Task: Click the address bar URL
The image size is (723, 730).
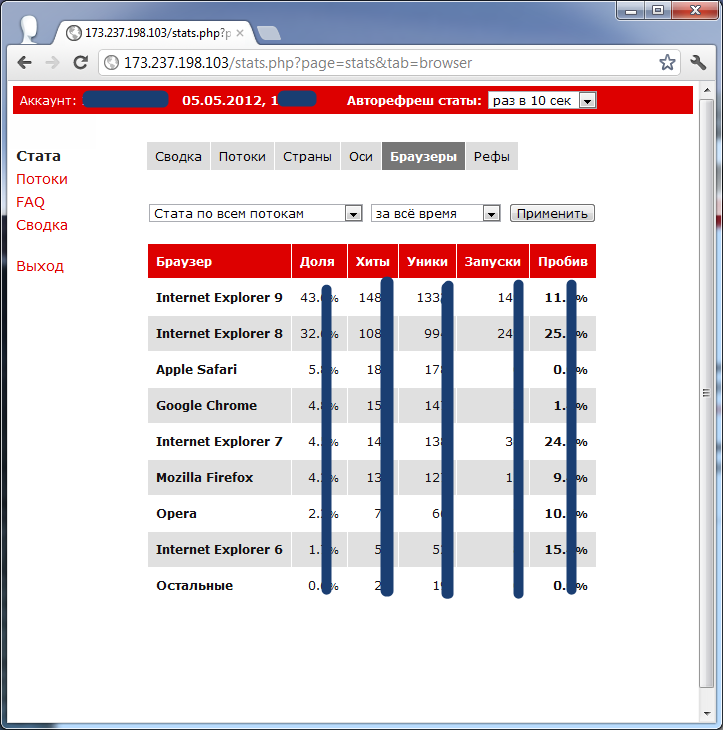Action: [x=298, y=62]
